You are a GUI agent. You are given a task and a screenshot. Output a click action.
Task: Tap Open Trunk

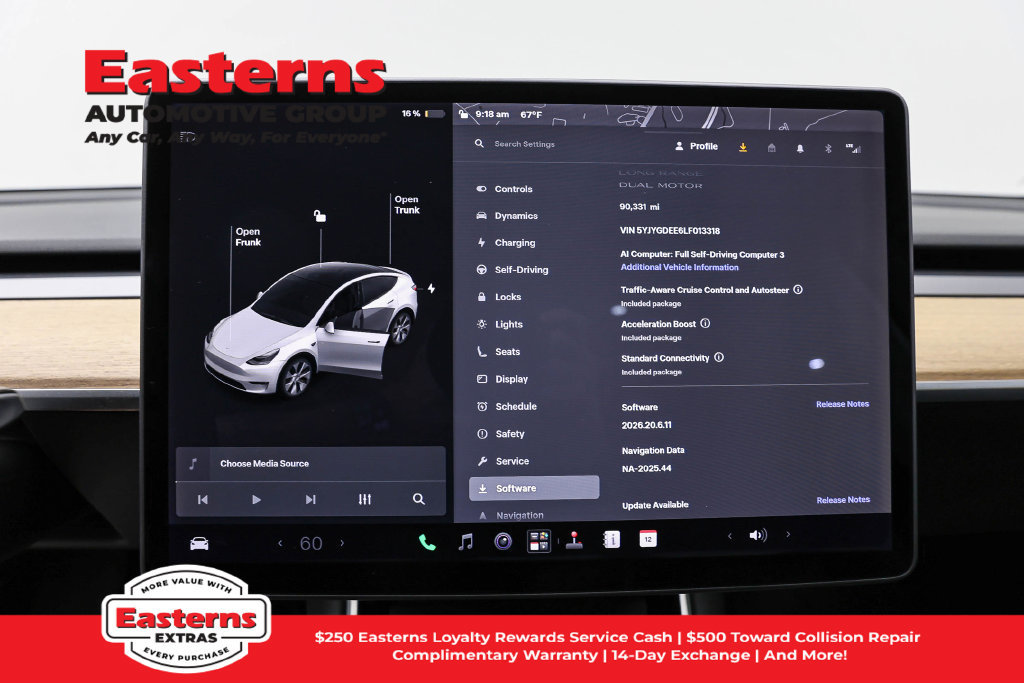[x=407, y=204]
